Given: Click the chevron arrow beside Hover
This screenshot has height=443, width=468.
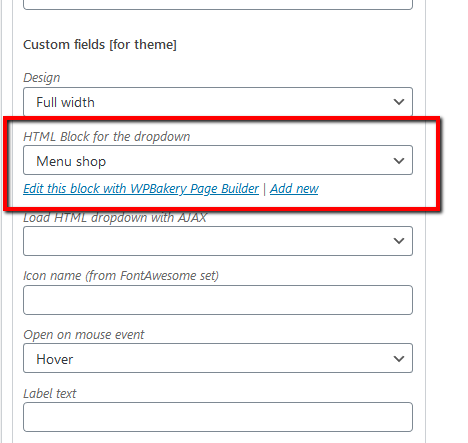Looking at the screenshot, I should click(x=399, y=359).
